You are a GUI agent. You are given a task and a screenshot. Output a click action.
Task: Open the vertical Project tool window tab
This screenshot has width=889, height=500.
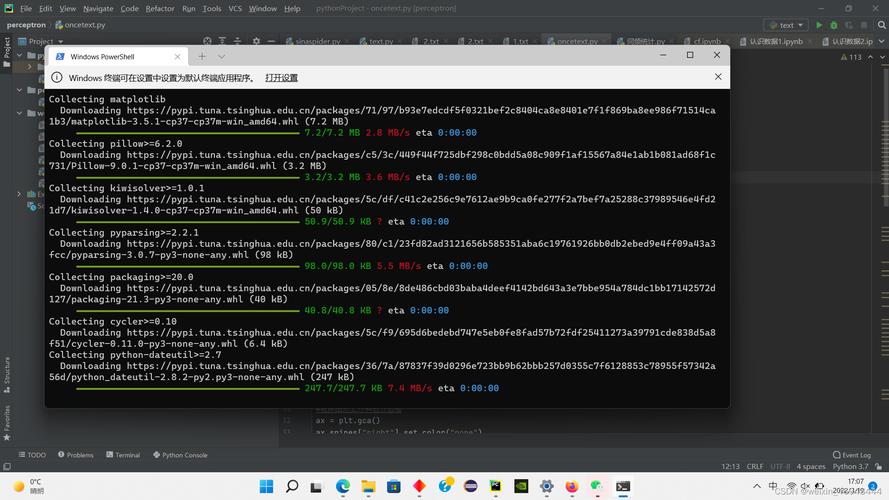[x=7, y=52]
